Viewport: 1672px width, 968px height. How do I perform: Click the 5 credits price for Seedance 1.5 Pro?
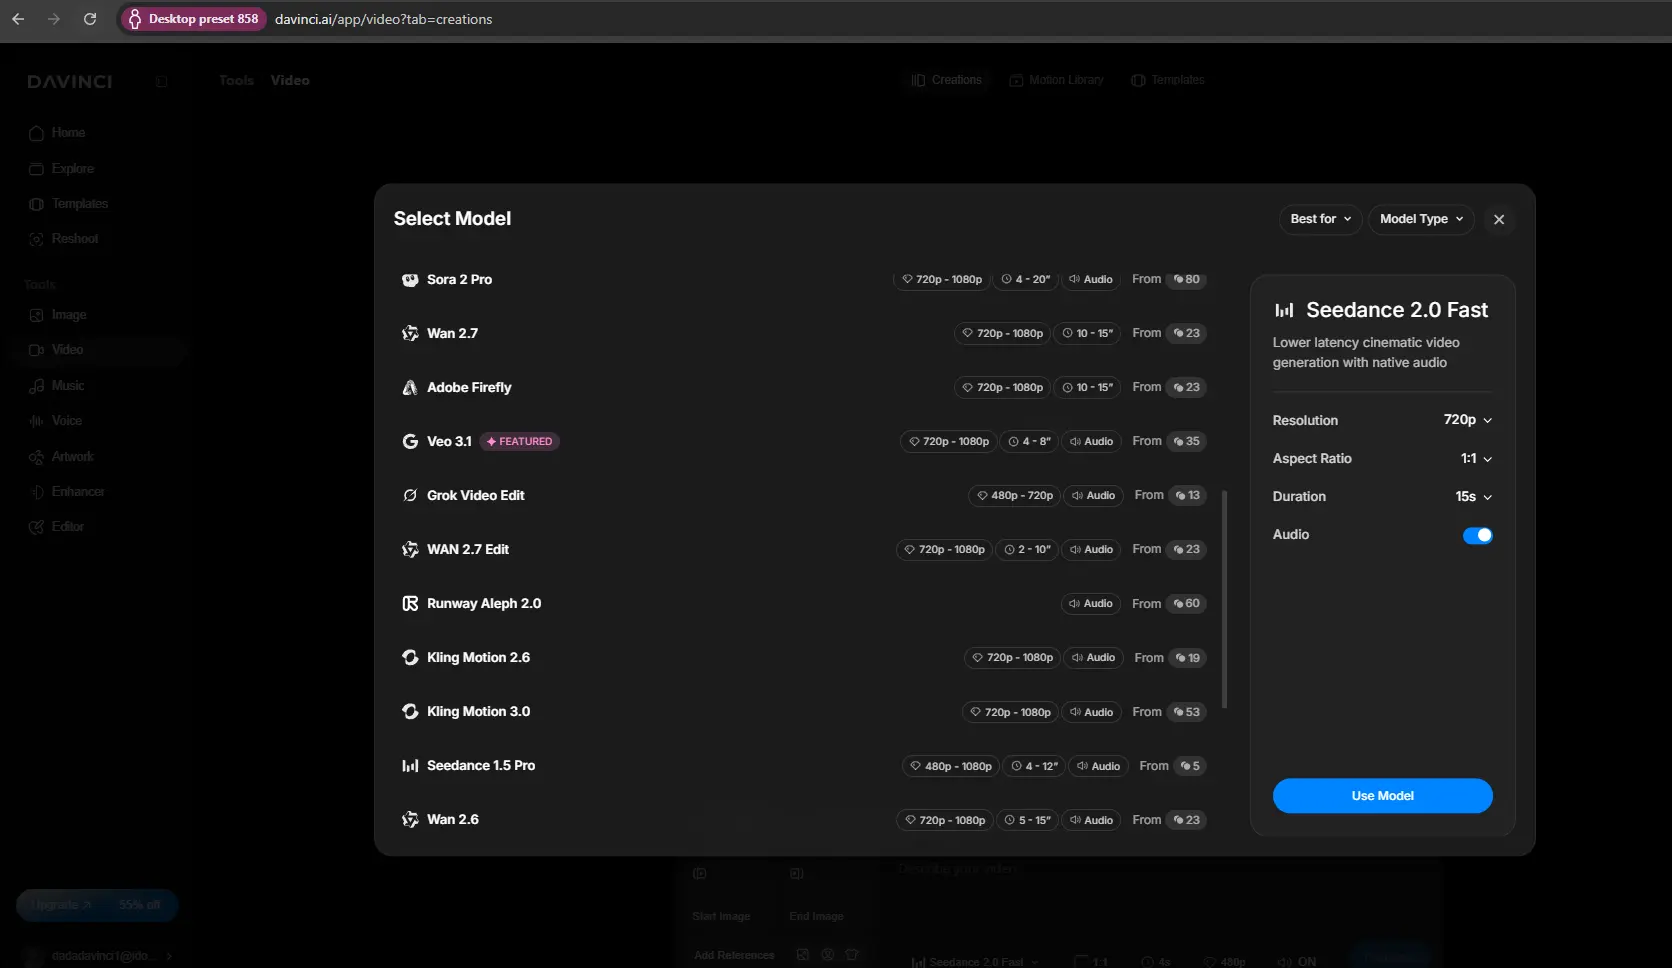(1189, 766)
